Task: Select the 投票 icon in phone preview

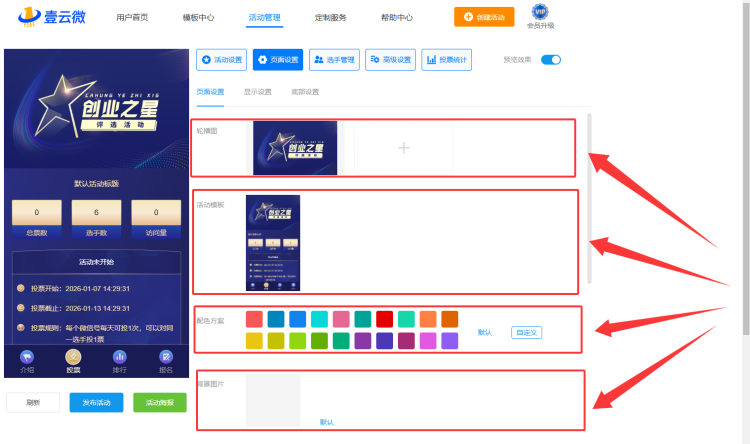Action: (73, 360)
